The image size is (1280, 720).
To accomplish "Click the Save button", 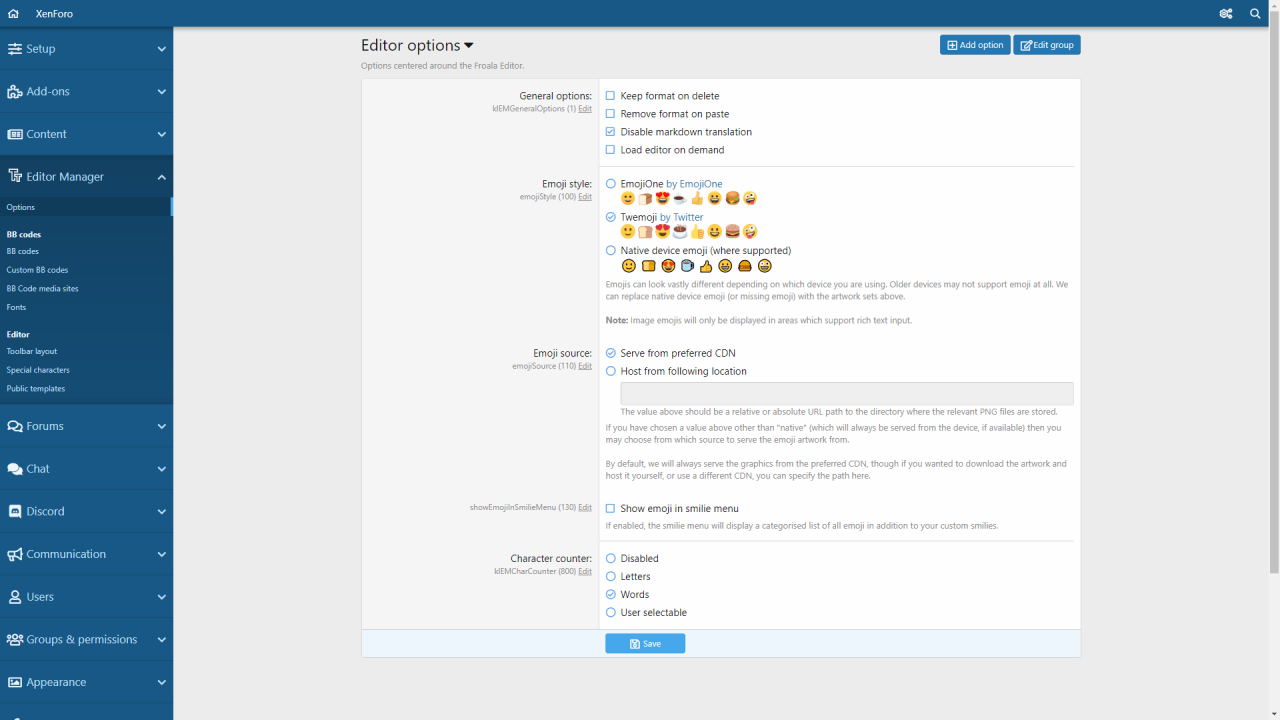I will click(x=645, y=644).
